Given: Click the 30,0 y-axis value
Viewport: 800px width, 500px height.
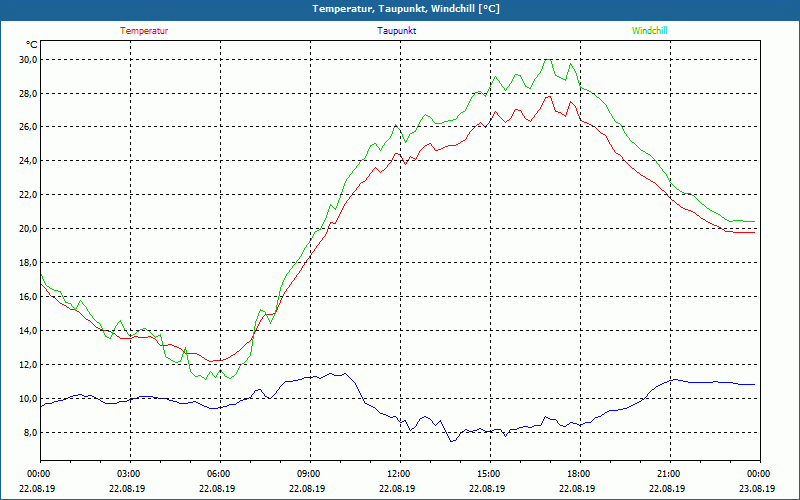Looking at the screenshot, I should (x=29, y=60).
